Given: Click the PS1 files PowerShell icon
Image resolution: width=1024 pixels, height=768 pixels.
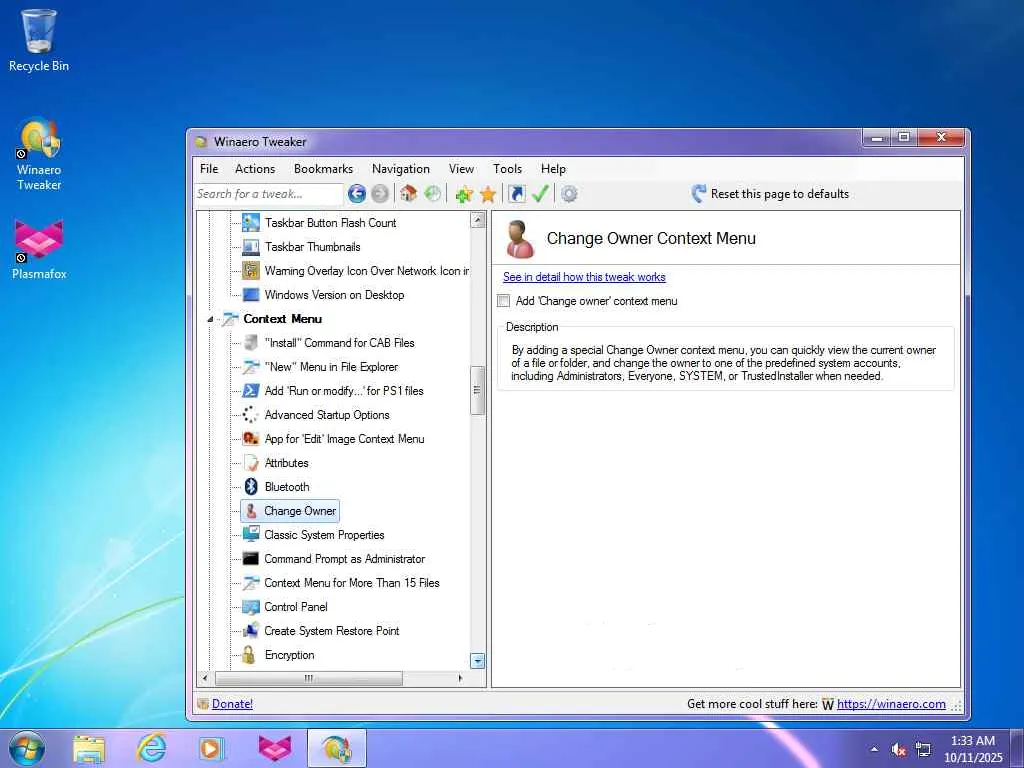Looking at the screenshot, I should point(251,391).
